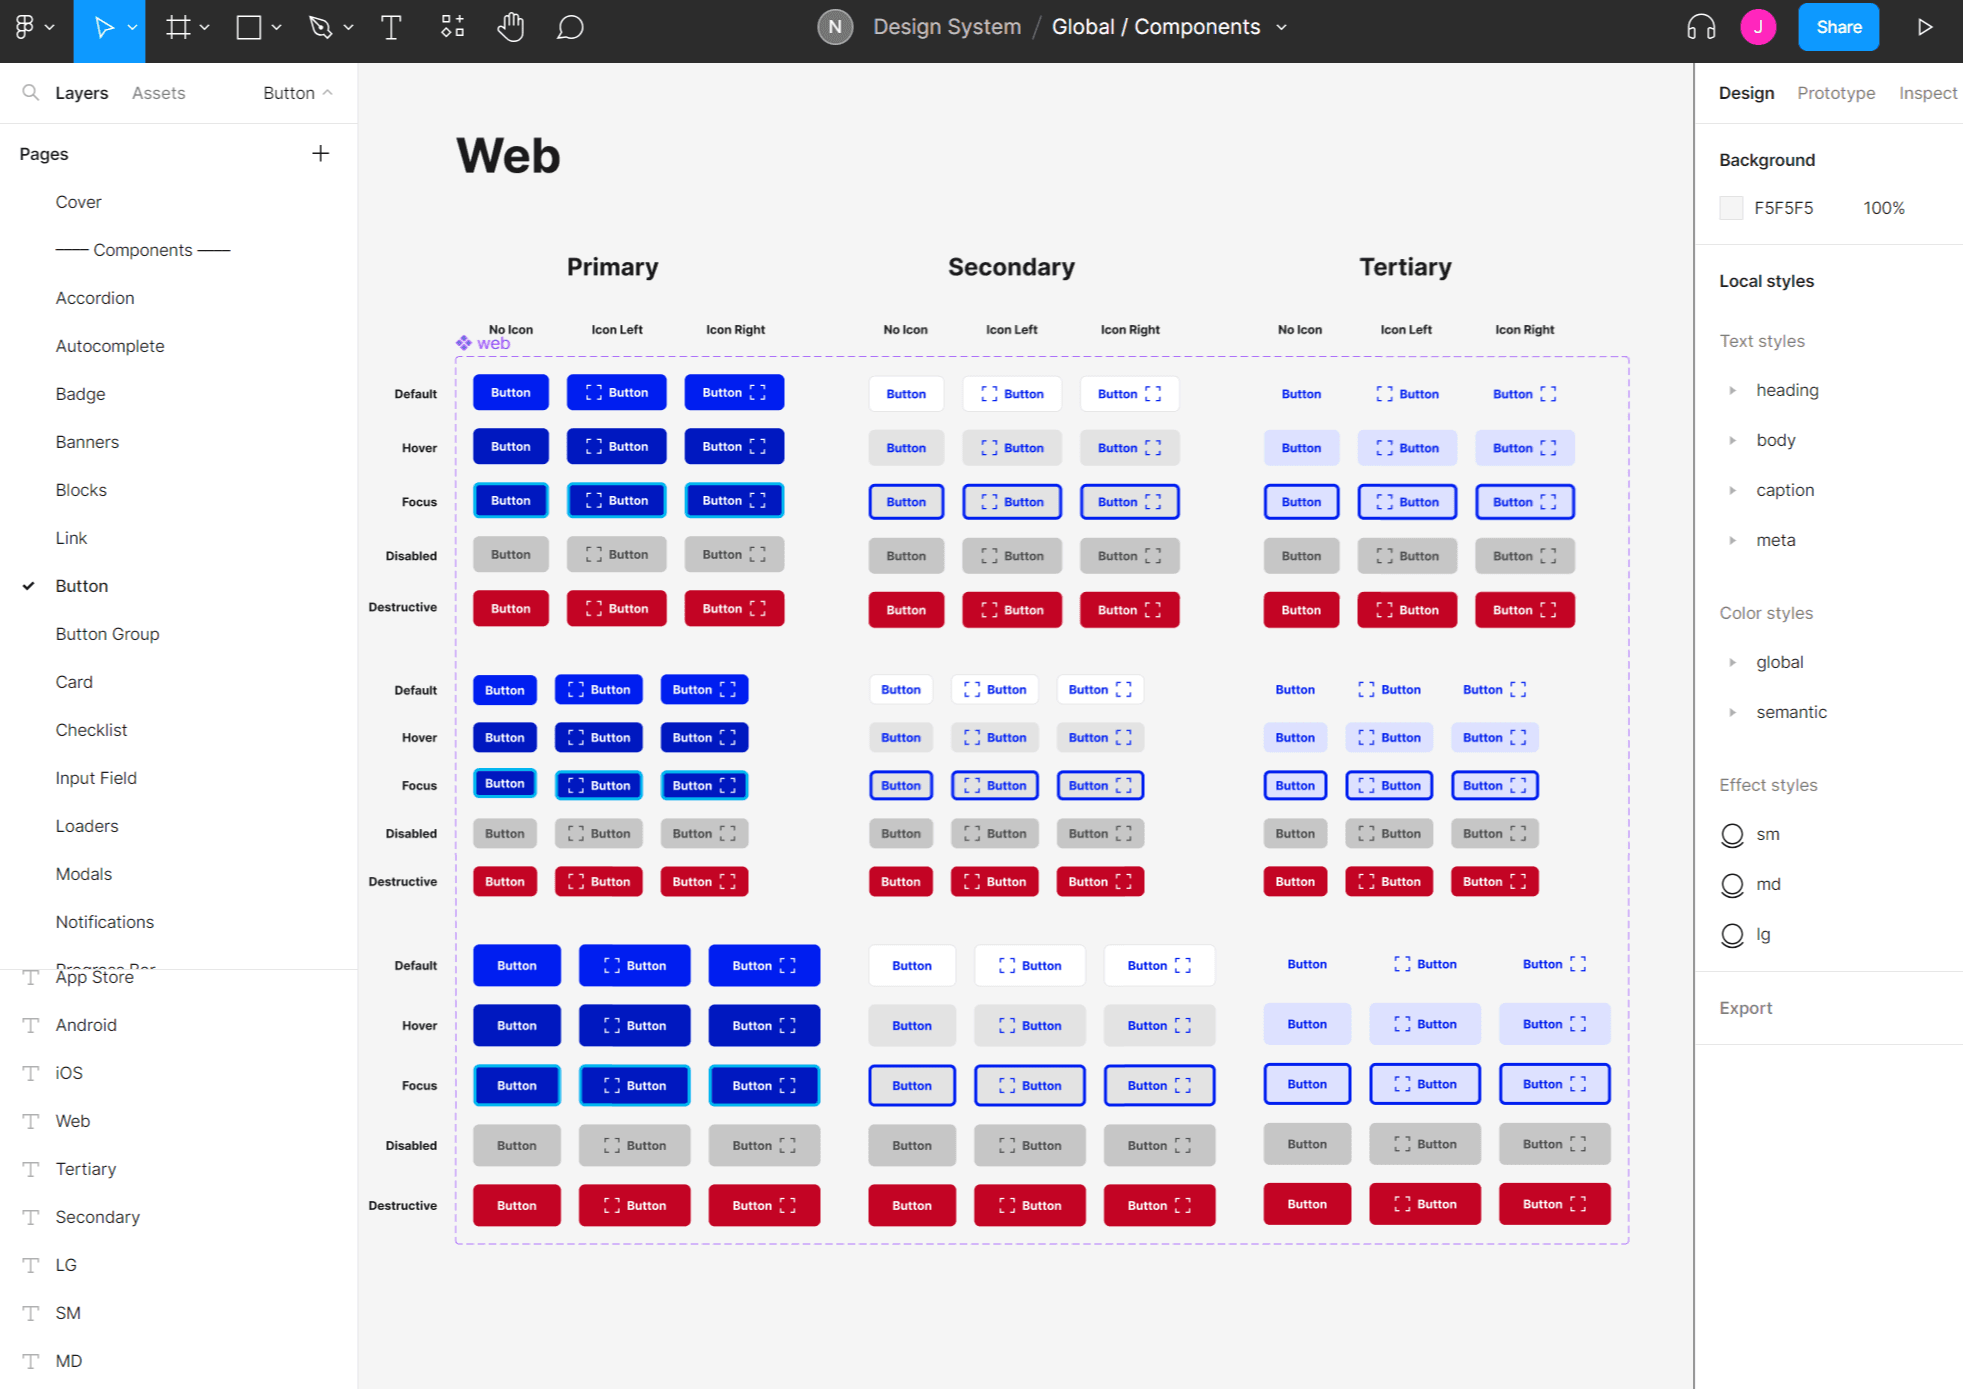Select the md effect style
Image resolution: width=1963 pixels, height=1389 pixels.
pyautogui.click(x=1768, y=884)
